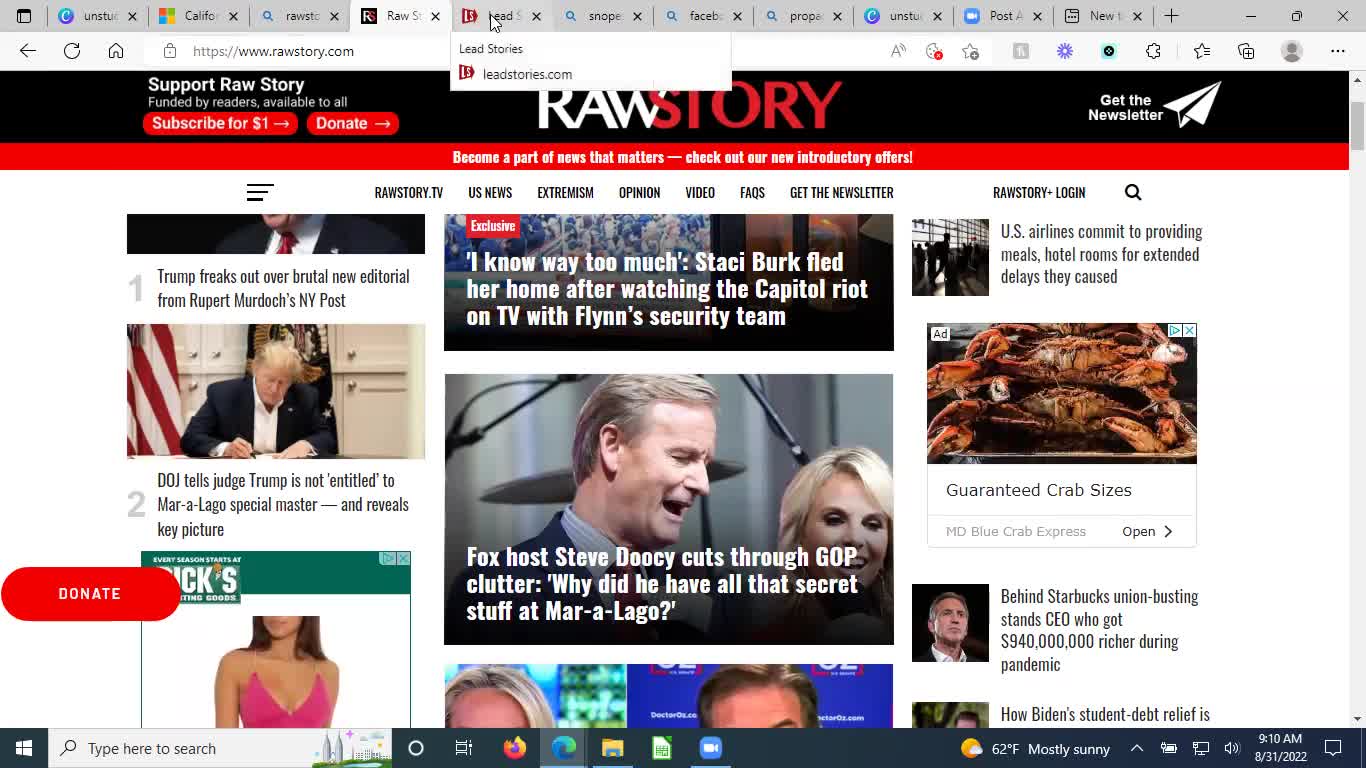Switch to the California tab

coord(199,16)
